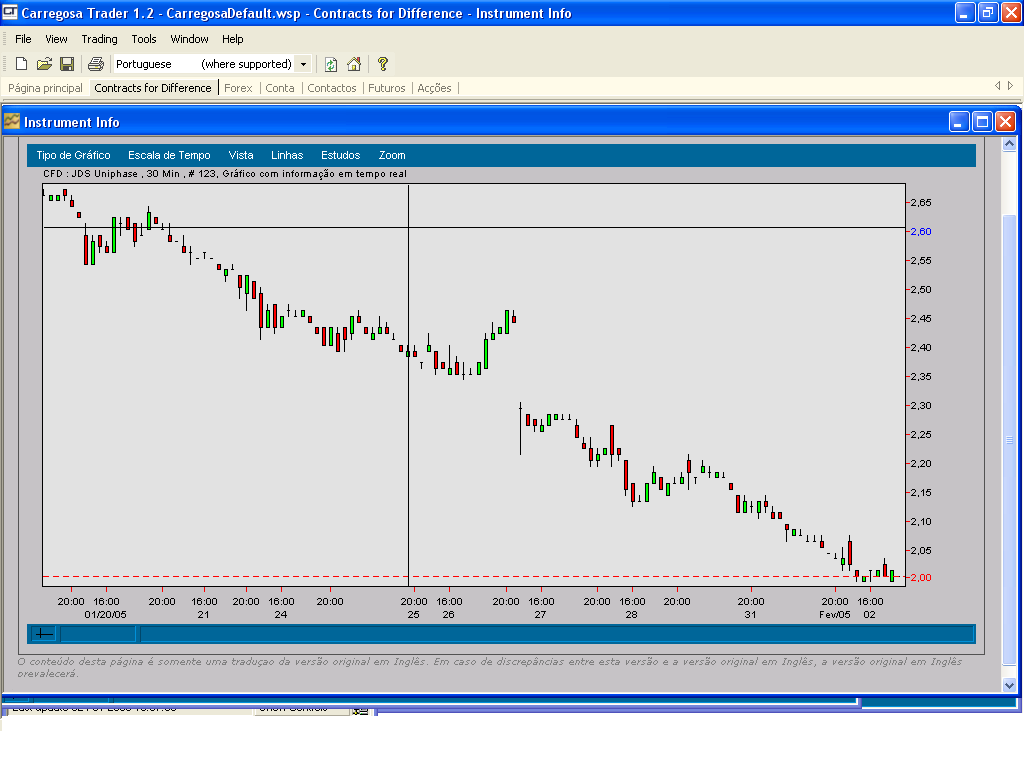Open the Tools menu
This screenshot has width=1024, height=768.
coord(144,39)
